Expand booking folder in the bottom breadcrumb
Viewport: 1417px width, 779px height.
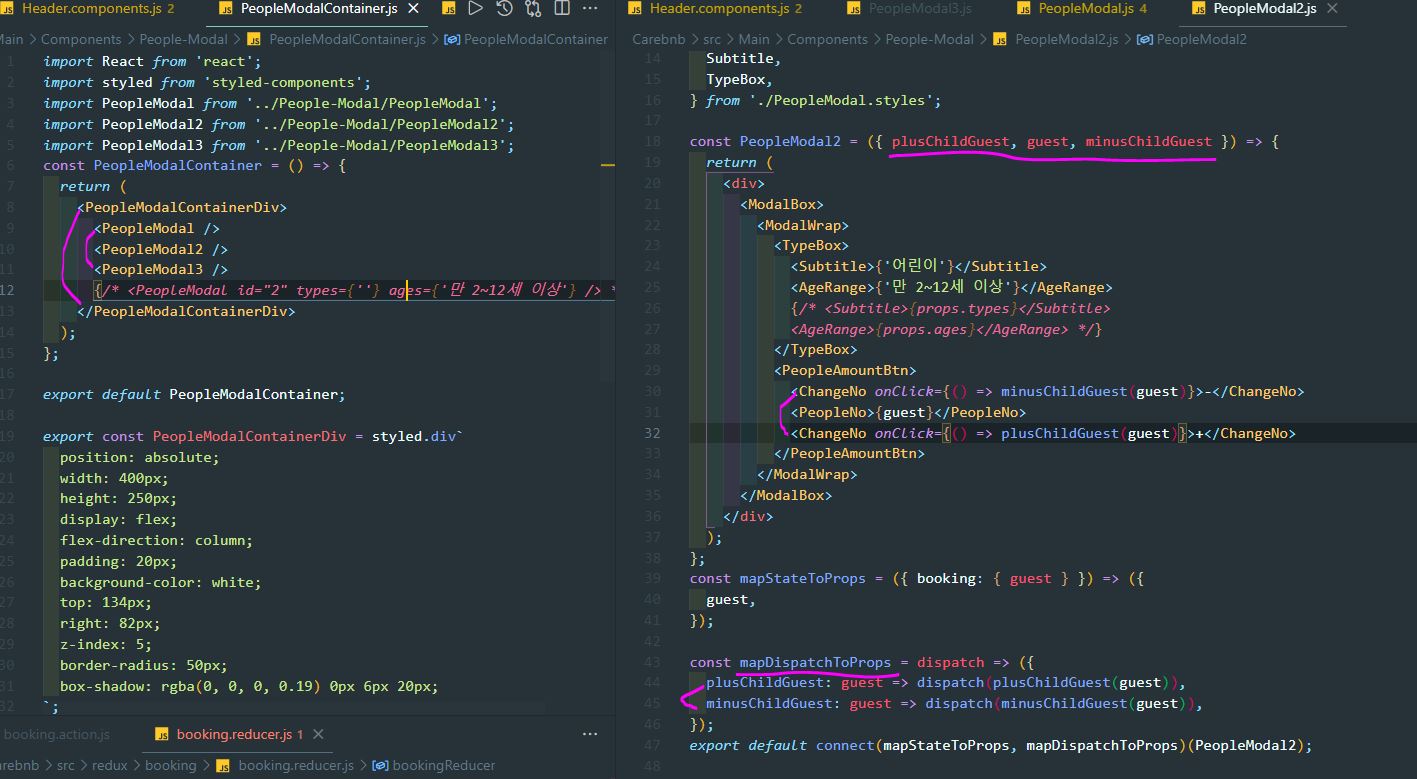[x=170, y=765]
